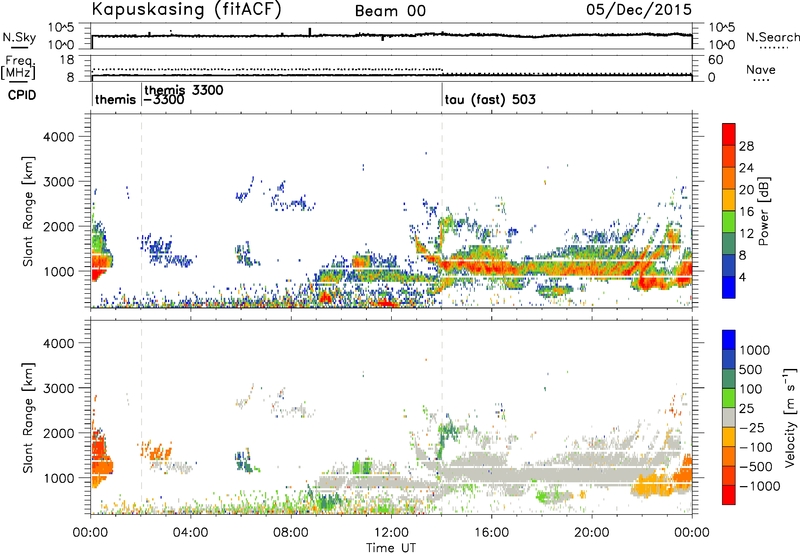Click the Power [dB] colorbar title
The width and height of the screenshot is (800, 554).
point(764,211)
